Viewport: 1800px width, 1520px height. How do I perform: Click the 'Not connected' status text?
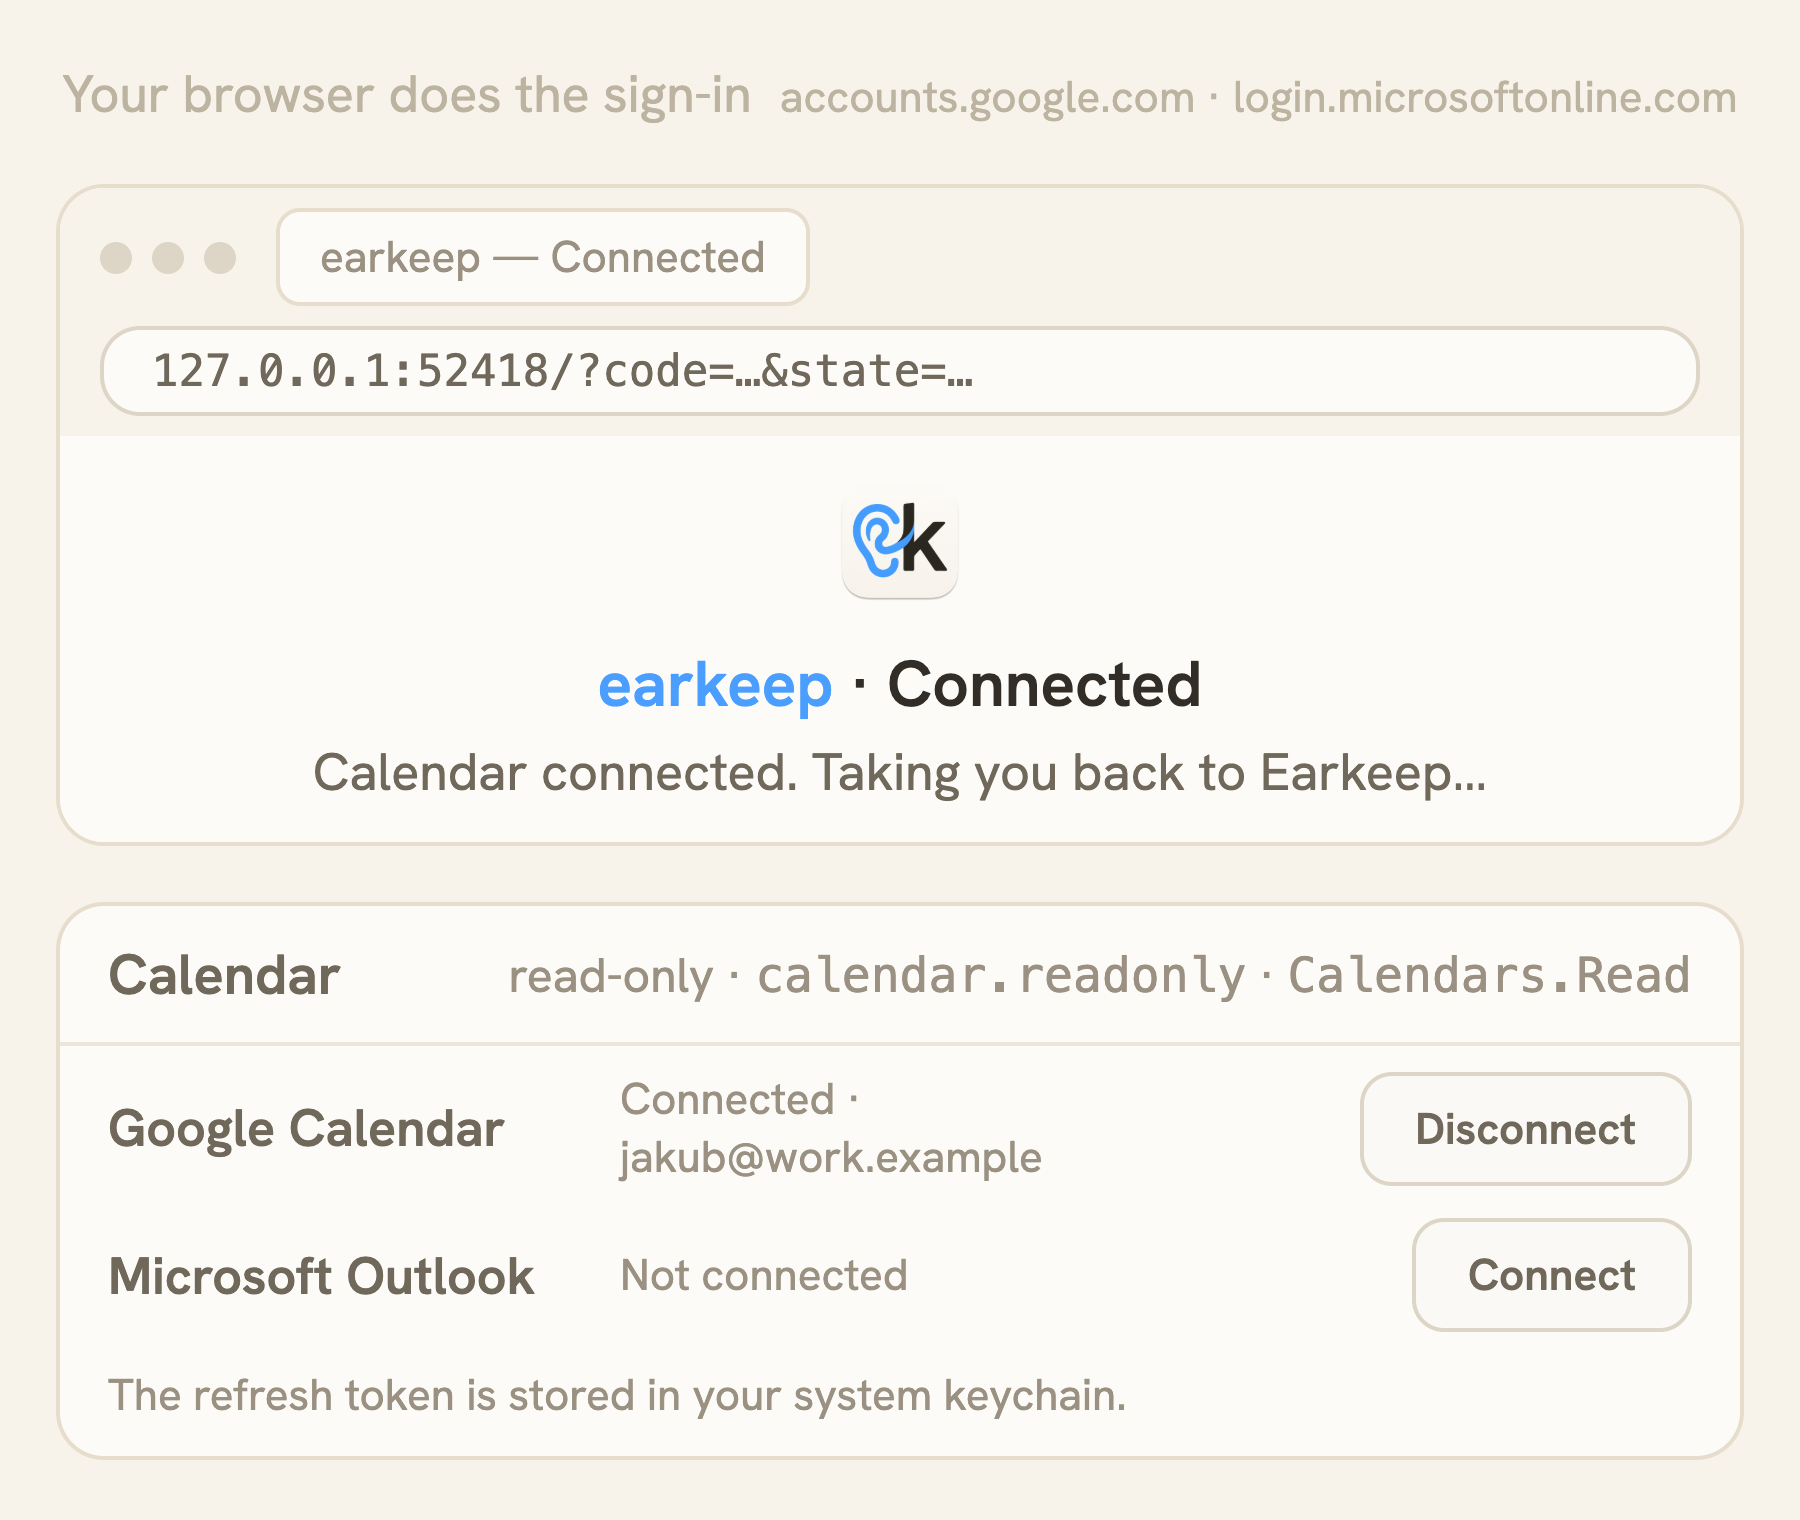764,1275
